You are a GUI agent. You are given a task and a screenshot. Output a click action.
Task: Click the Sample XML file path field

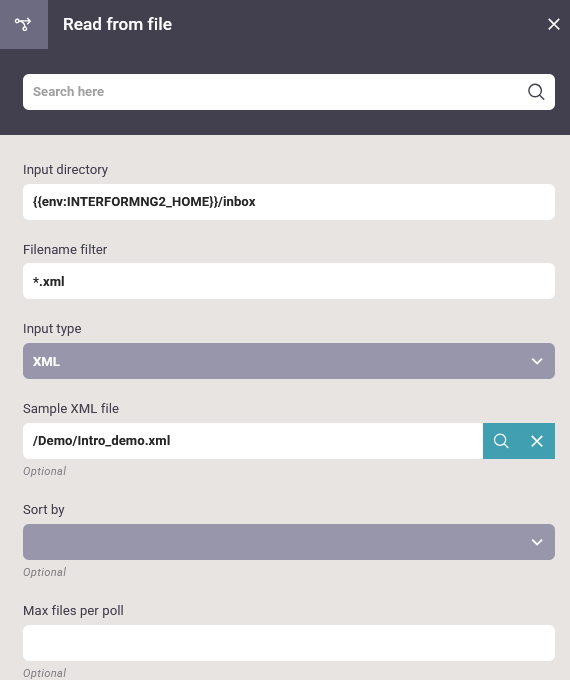point(253,441)
